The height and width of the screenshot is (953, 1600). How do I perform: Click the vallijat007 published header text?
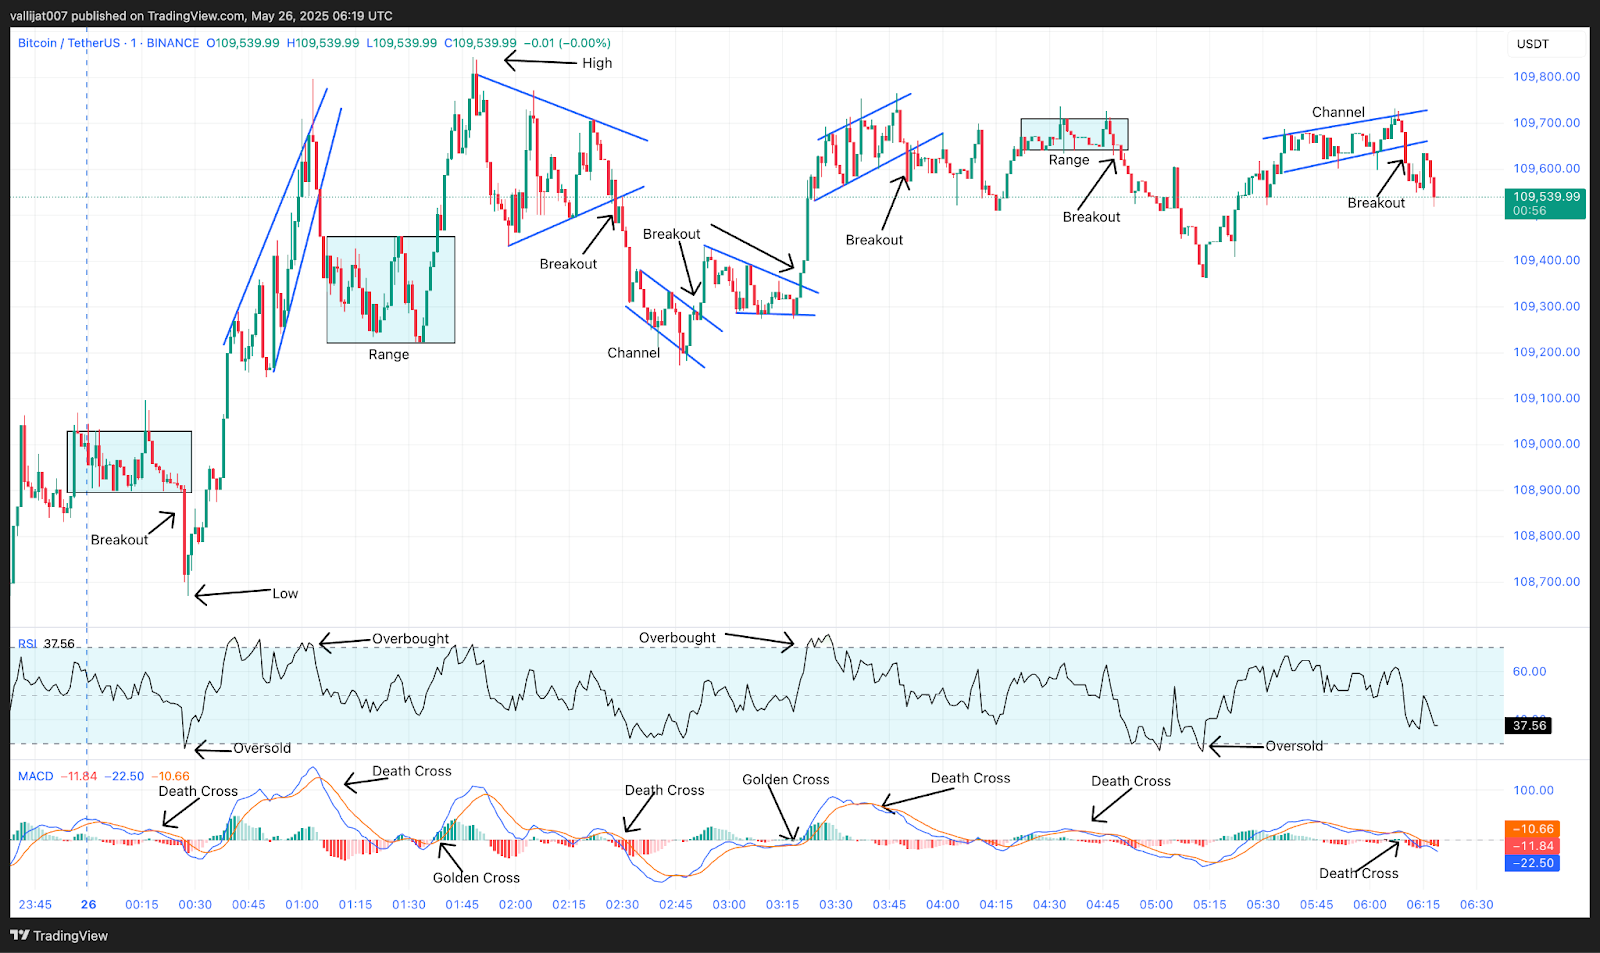pos(201,16)
